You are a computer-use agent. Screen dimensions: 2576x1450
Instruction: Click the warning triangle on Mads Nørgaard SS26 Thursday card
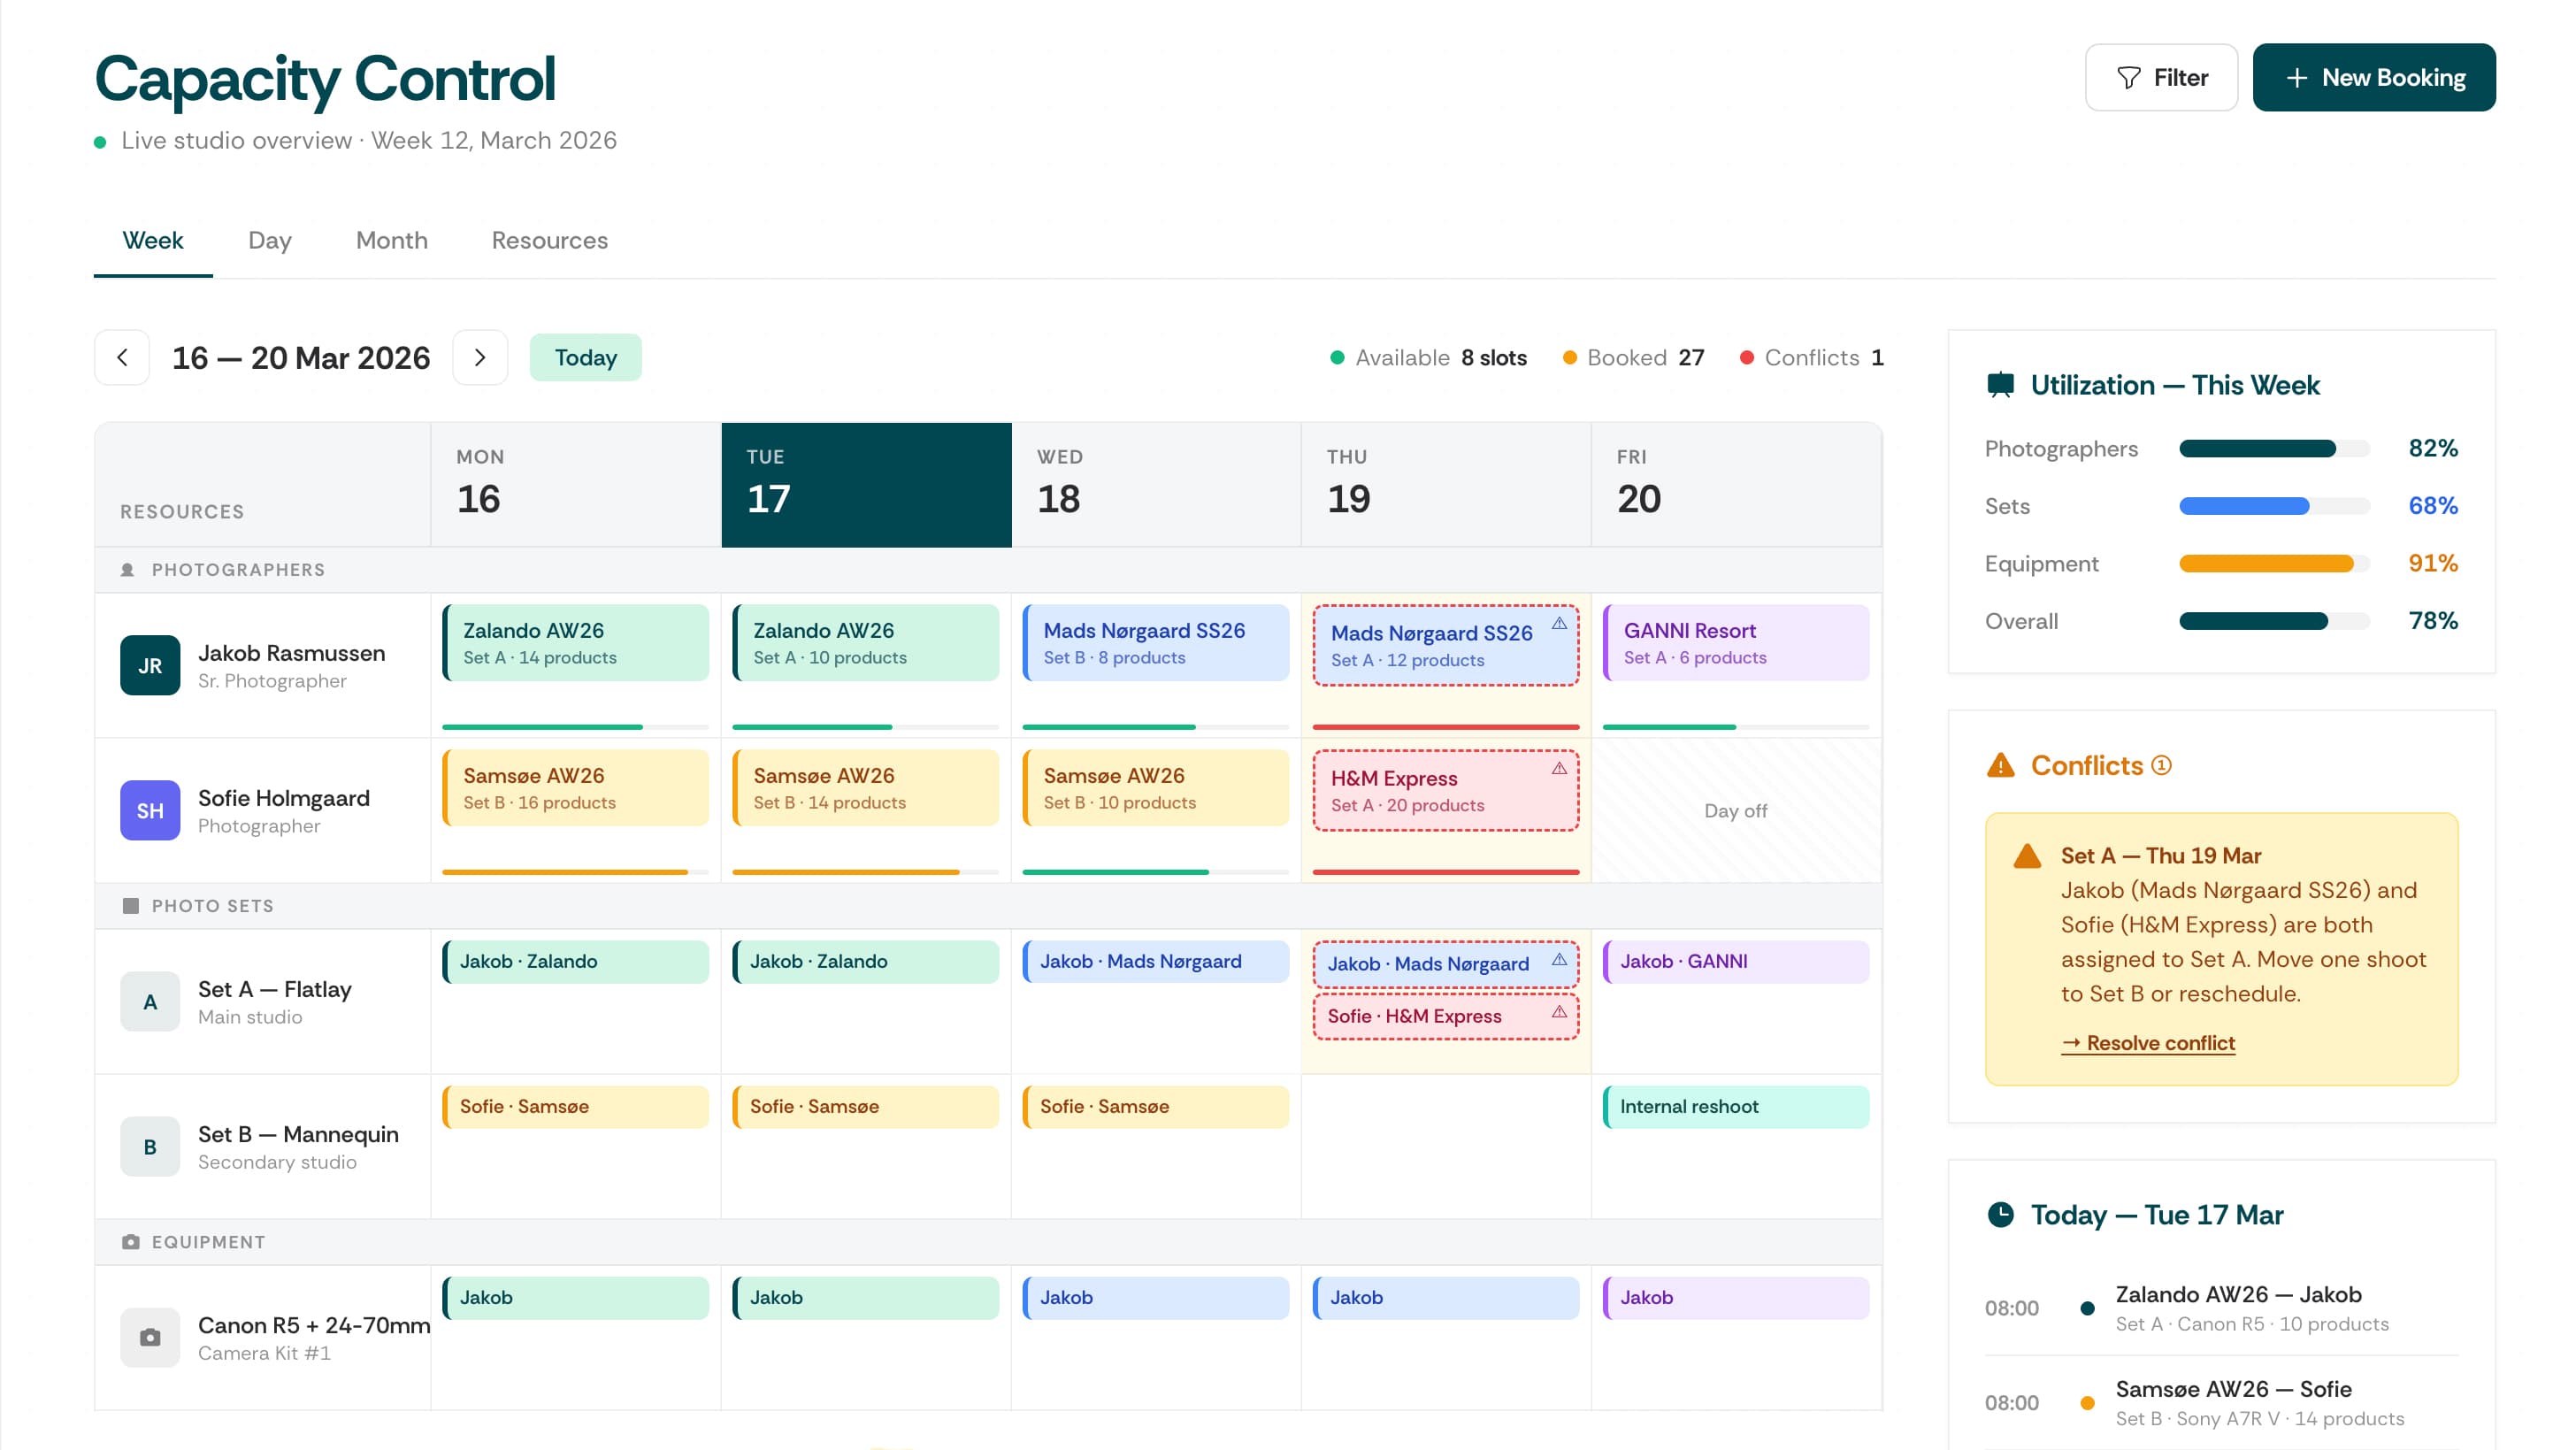pyautogui.click(x=1559, y=622)
